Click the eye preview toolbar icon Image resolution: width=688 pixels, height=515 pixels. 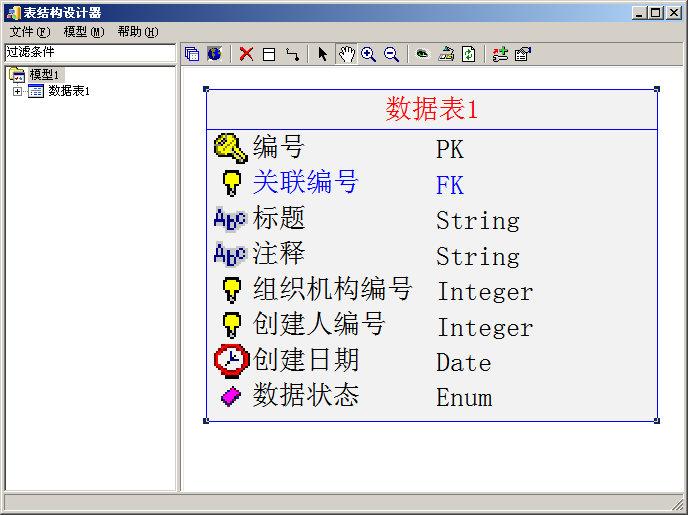[x=422, y=54]
